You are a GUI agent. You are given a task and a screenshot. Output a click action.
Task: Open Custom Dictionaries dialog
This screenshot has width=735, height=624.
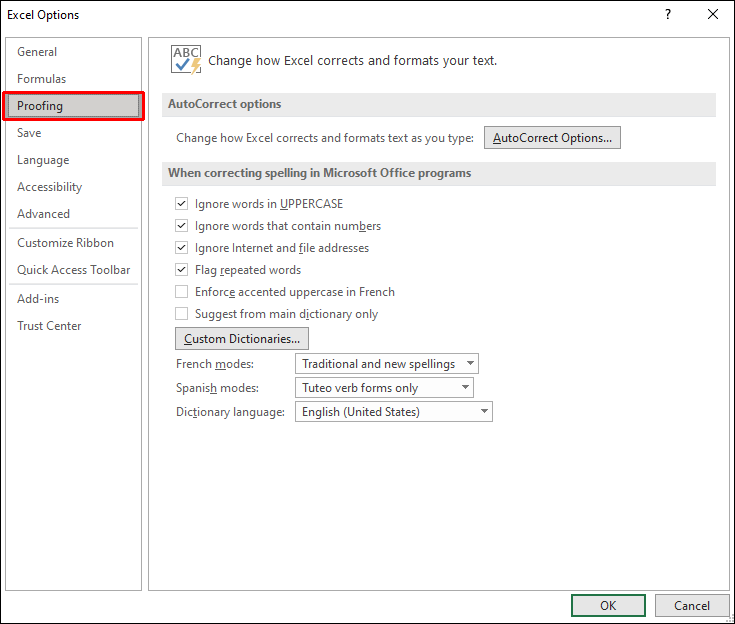(241, 339)
